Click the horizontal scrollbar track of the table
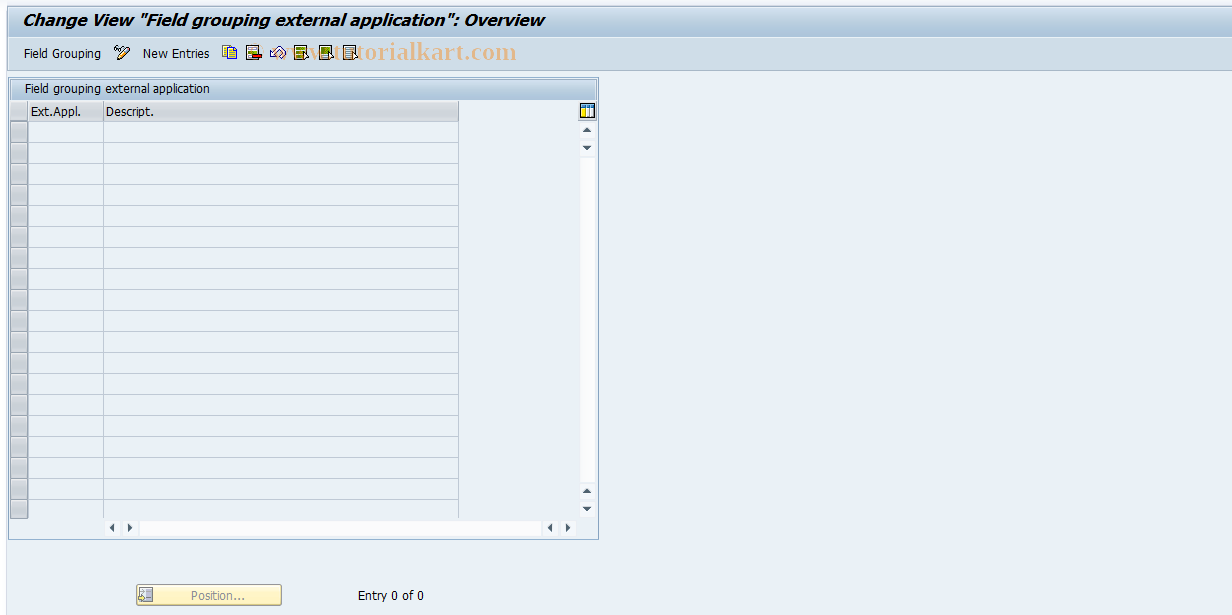This screenshot has height=615, width=1232. pyautogui.click(x=340, y=527)
